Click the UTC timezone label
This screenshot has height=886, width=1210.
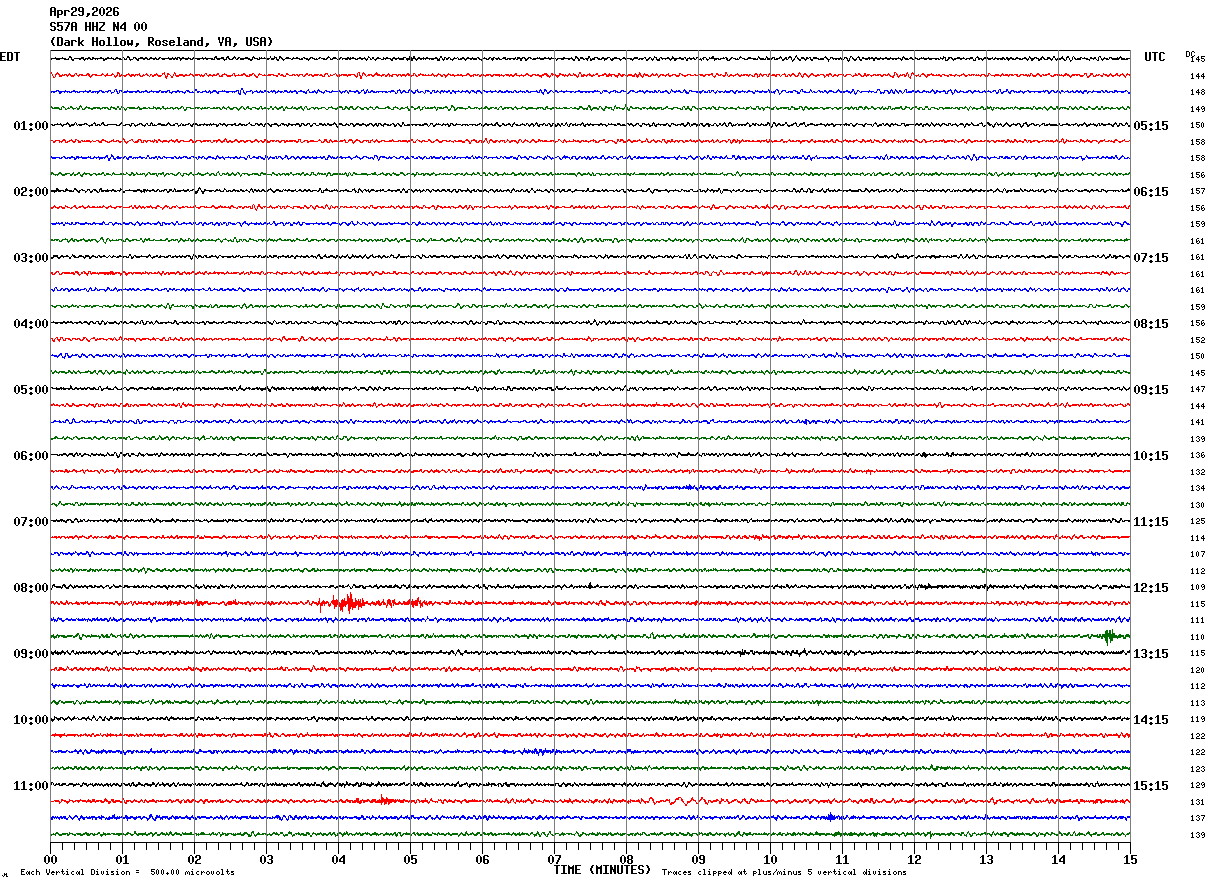point(1155,57)
